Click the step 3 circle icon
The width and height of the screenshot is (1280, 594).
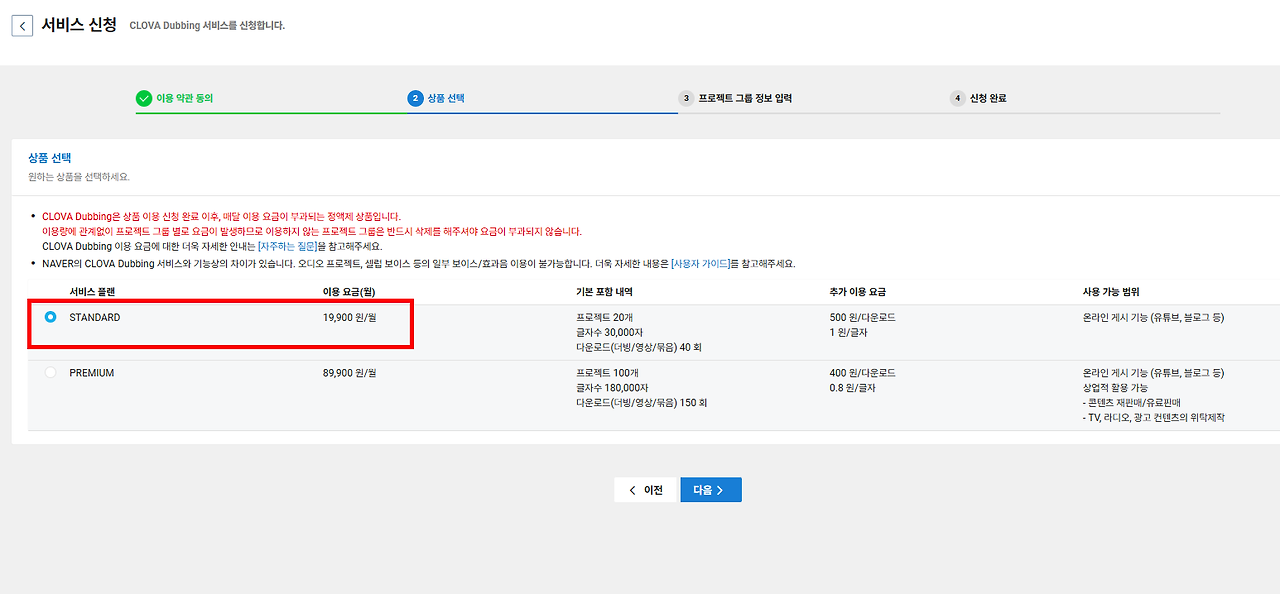[x=686, y=98]
